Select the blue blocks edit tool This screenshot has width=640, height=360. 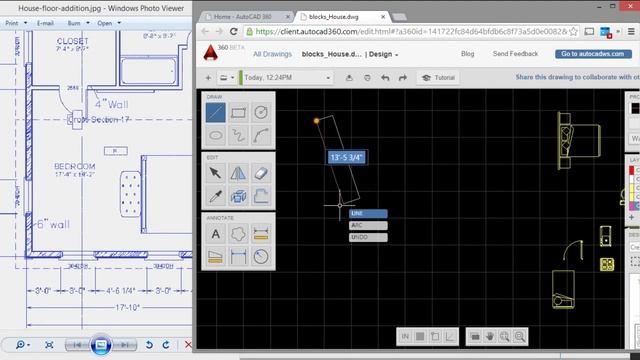[238, 196]
